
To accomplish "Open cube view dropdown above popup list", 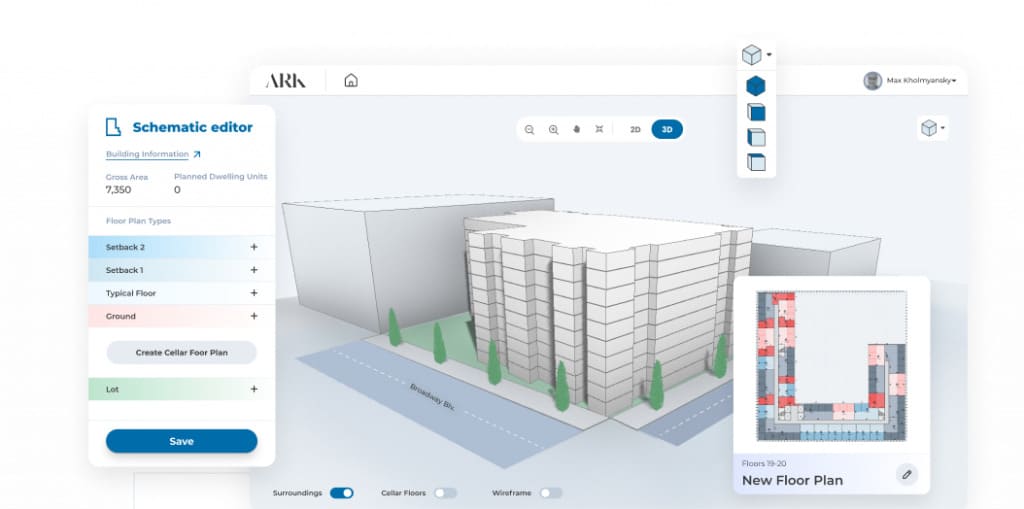I will (756, 55).
